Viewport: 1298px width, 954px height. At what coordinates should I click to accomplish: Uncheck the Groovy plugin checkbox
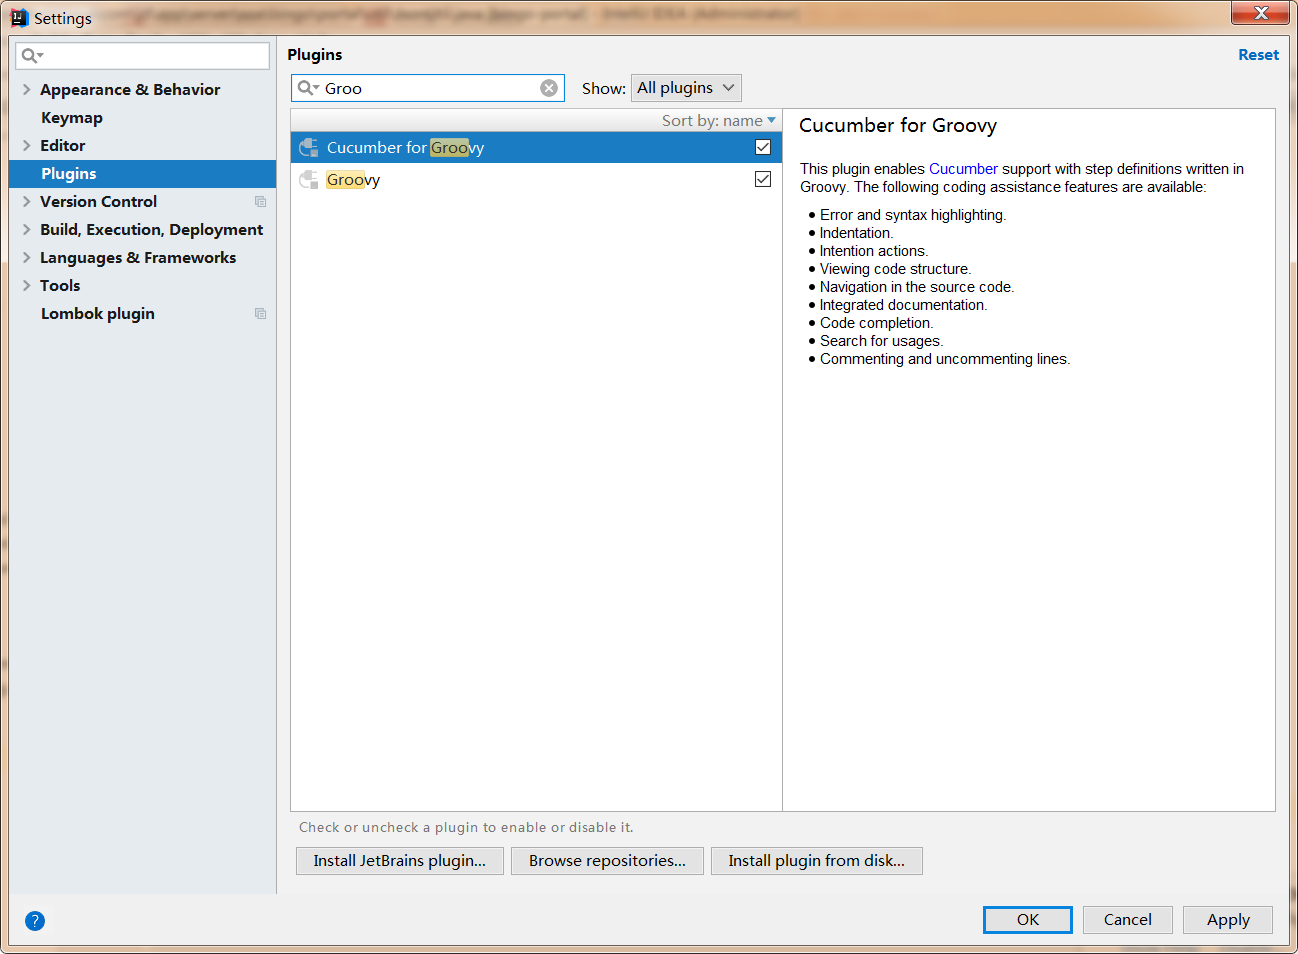coord(763,179)
